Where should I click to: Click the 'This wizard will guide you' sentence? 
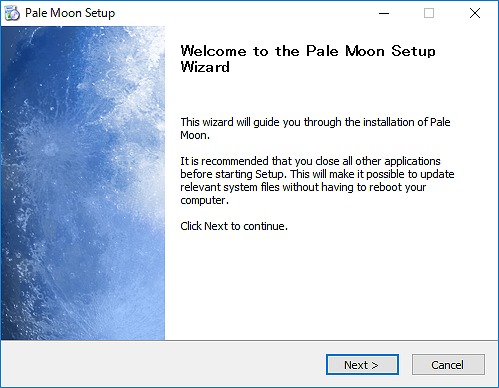(x=315, y=128)
